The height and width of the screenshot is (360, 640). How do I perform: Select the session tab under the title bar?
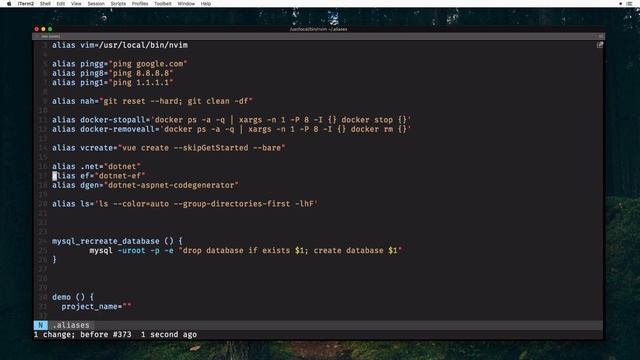pyautogui.click(x=51, y=36)
